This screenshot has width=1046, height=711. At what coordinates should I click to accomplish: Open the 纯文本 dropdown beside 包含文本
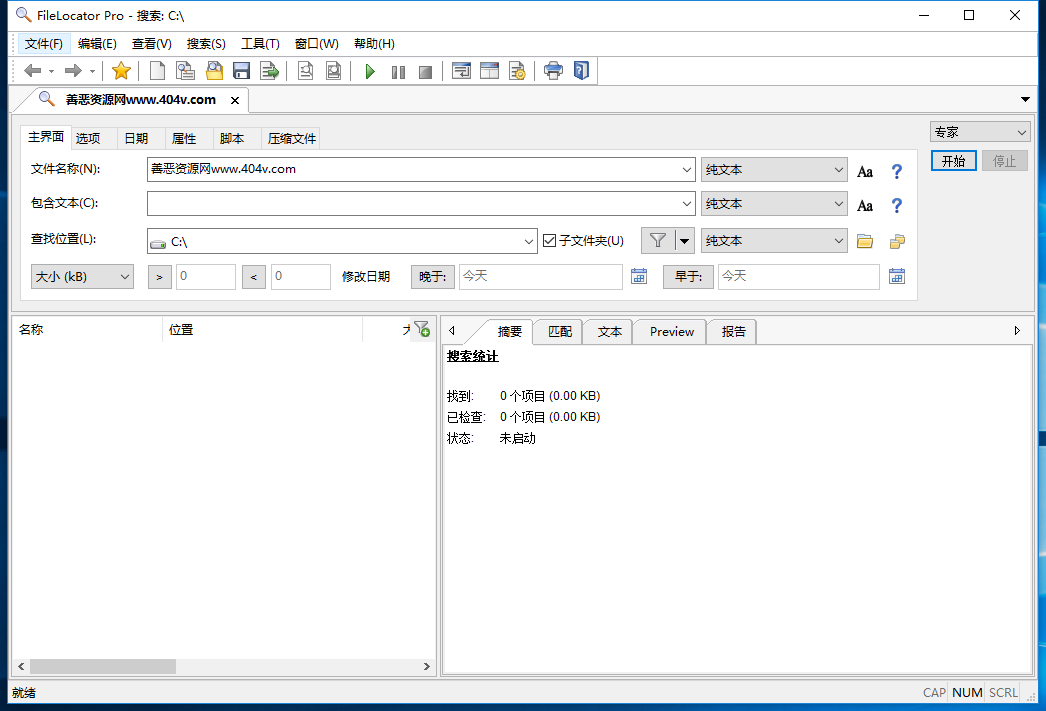[774, 203]
